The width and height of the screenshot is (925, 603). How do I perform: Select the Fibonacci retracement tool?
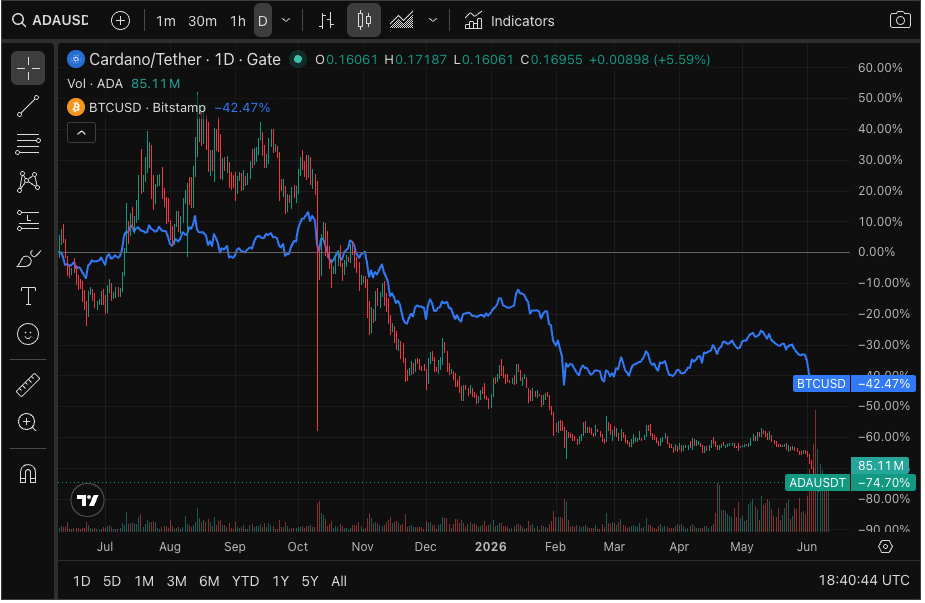(28, 144)
